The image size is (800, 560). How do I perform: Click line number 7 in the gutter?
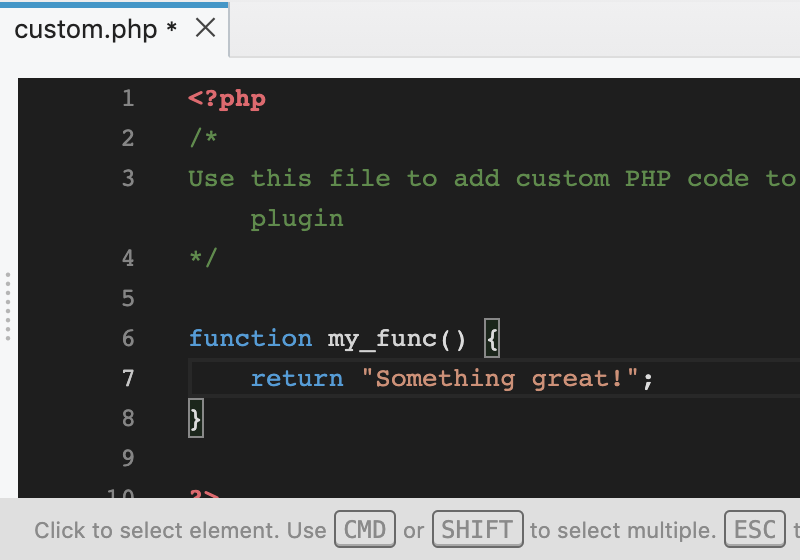(128, 378)
